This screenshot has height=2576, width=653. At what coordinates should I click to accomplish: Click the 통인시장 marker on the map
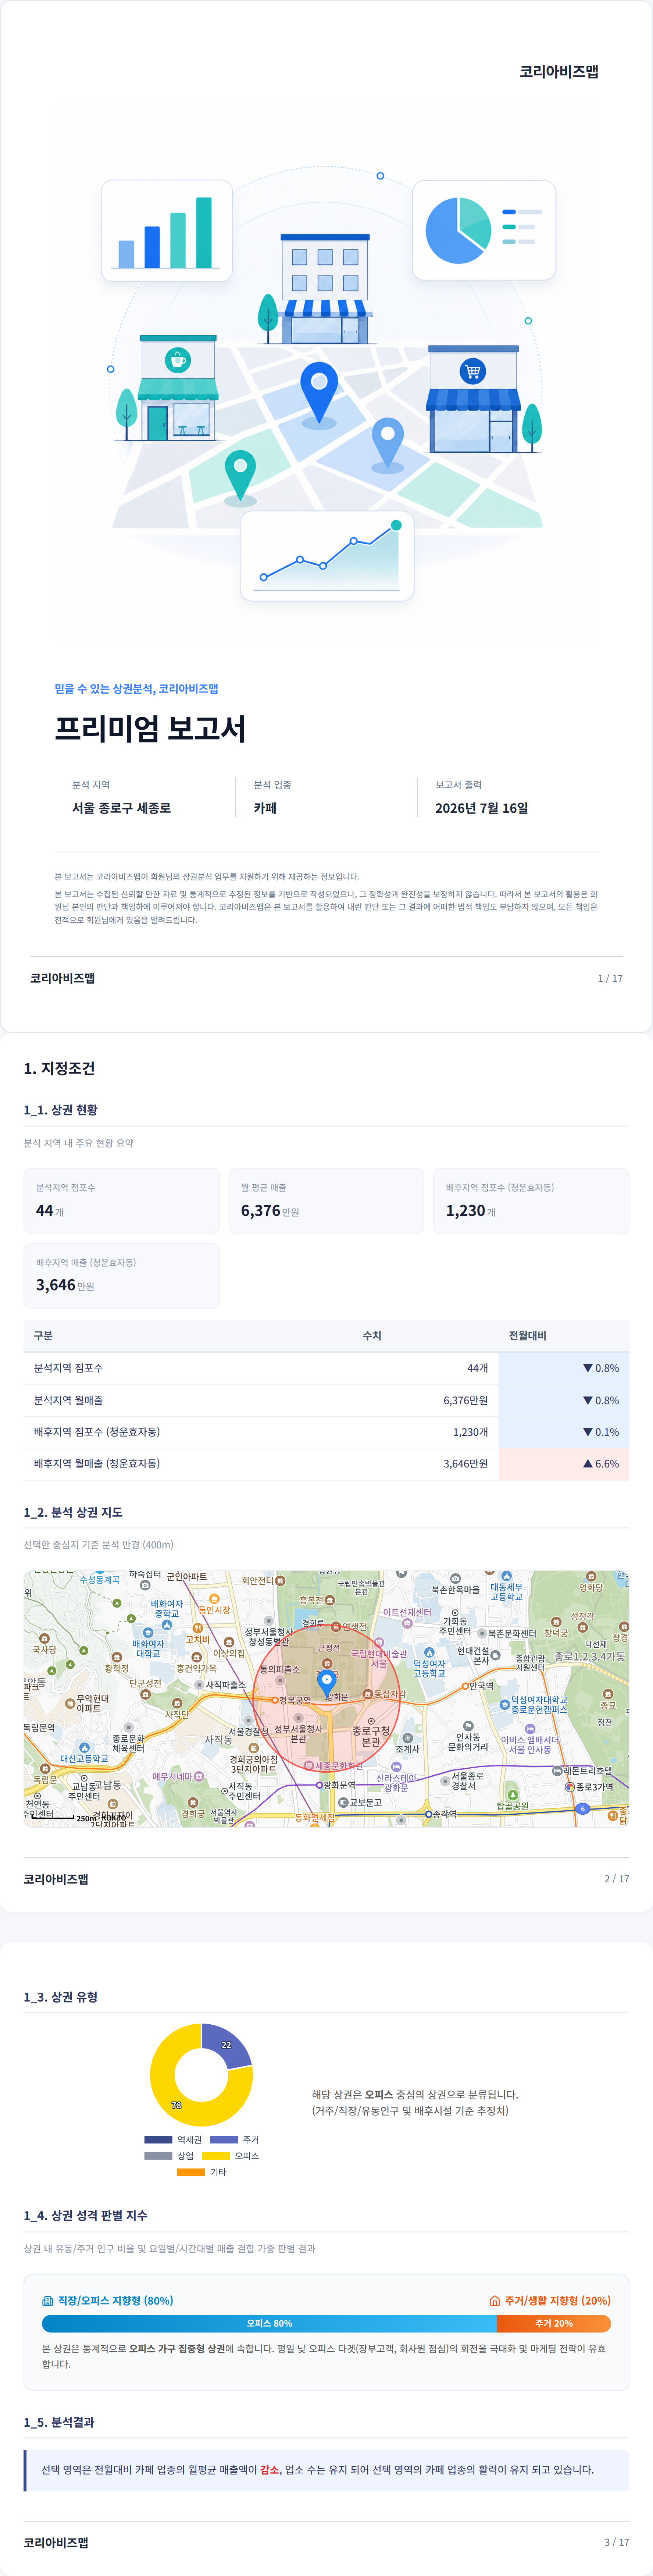pyautogui.click(x=214, y=1599)
